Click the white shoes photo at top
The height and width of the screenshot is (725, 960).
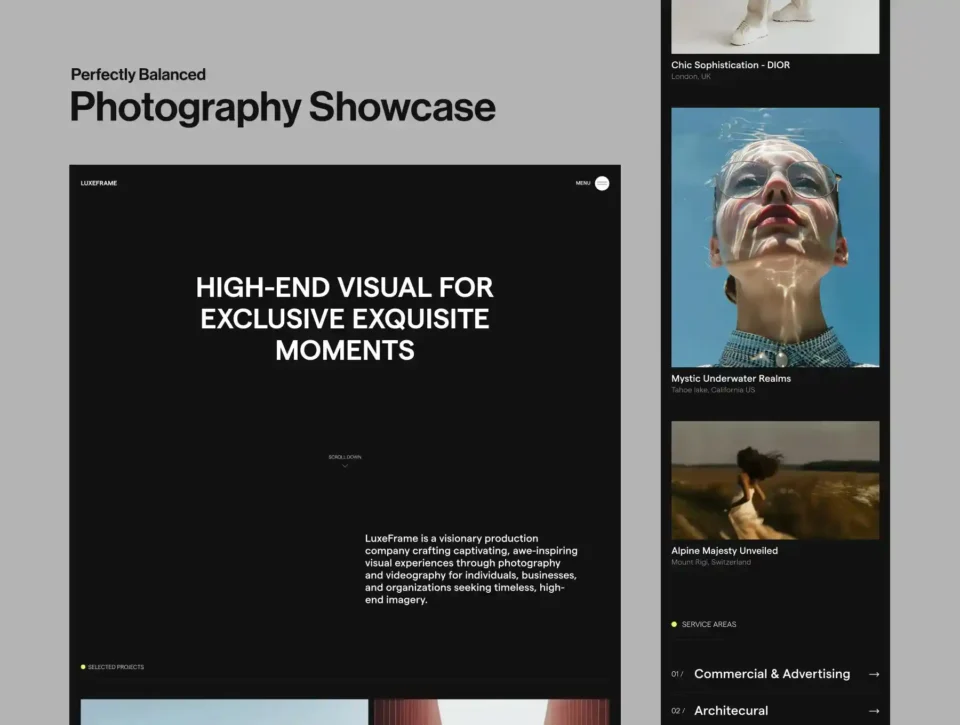click(775, 26)
